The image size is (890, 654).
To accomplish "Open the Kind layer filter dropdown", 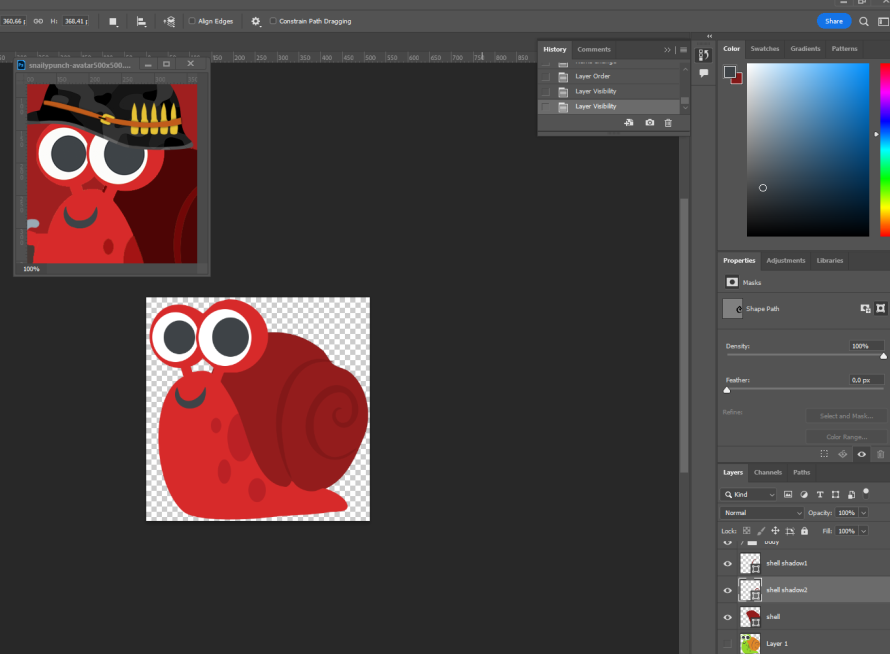I will click(x=748, y=494).
